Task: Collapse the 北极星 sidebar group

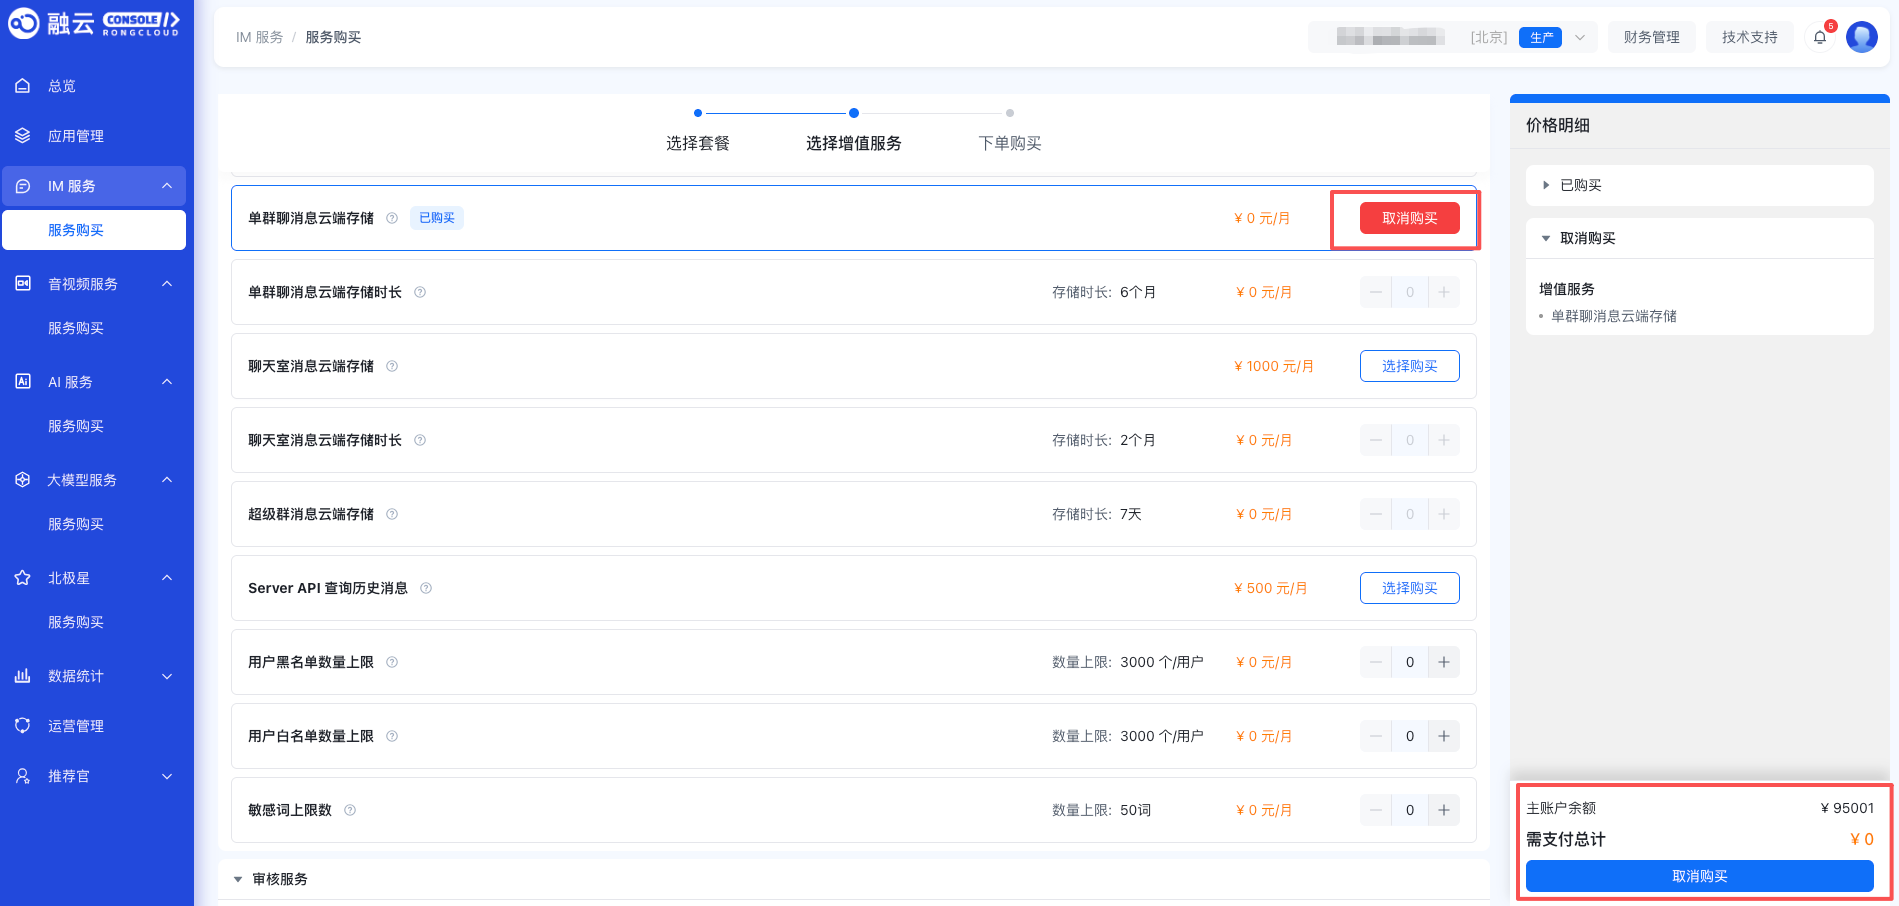Action: click(x=167, y=578)
